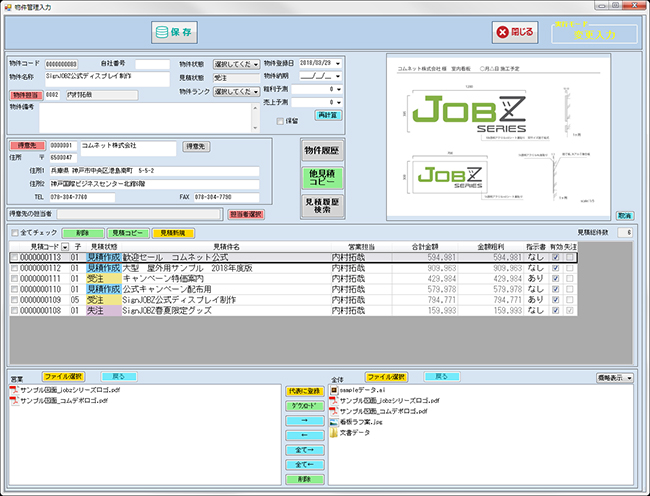Viewport: 650px width, 496px height.
Task: Click the gray 得意先 button
Action: click(196, 146)
